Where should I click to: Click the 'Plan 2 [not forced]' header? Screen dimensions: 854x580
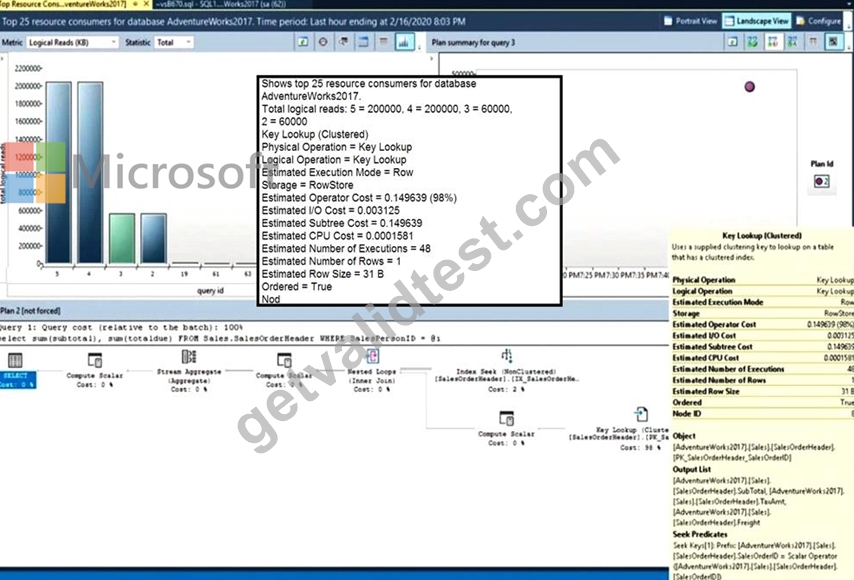30,311
